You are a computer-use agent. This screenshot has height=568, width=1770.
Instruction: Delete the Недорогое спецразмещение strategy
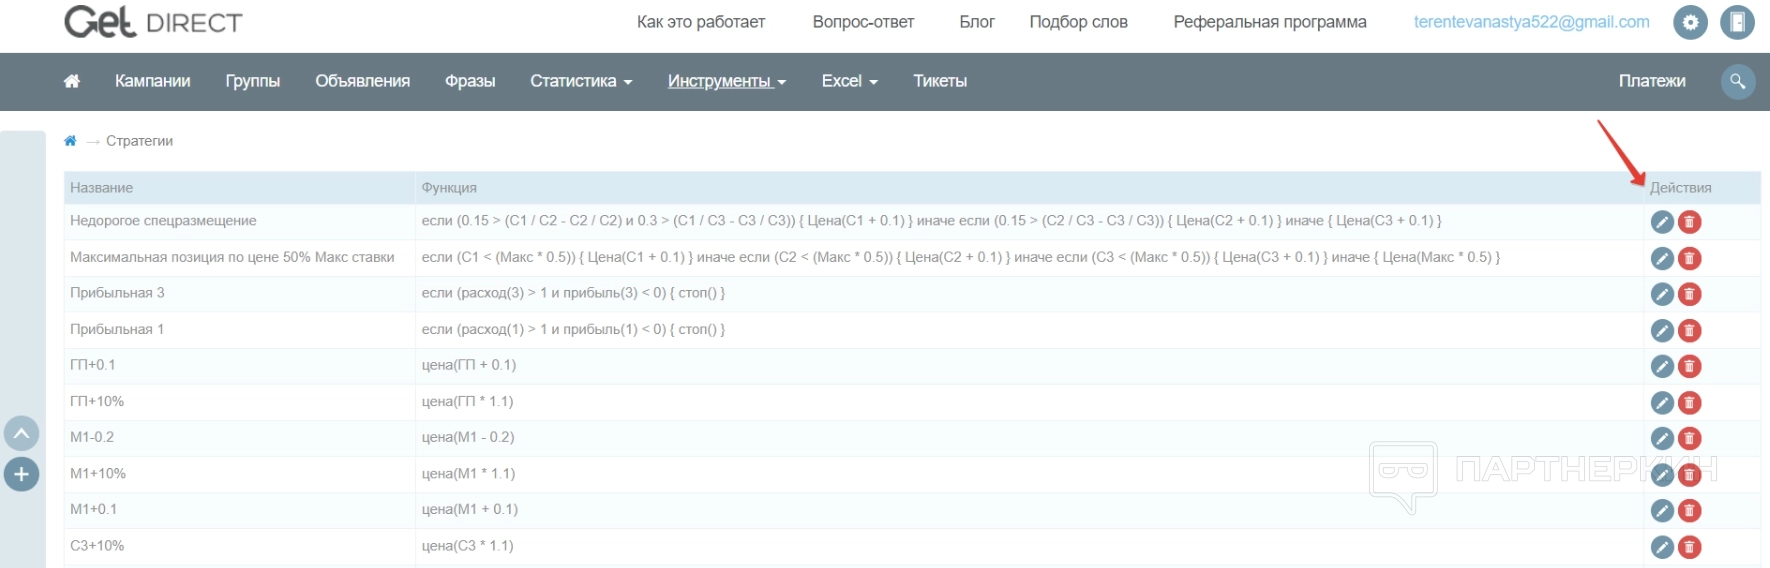1689,222
